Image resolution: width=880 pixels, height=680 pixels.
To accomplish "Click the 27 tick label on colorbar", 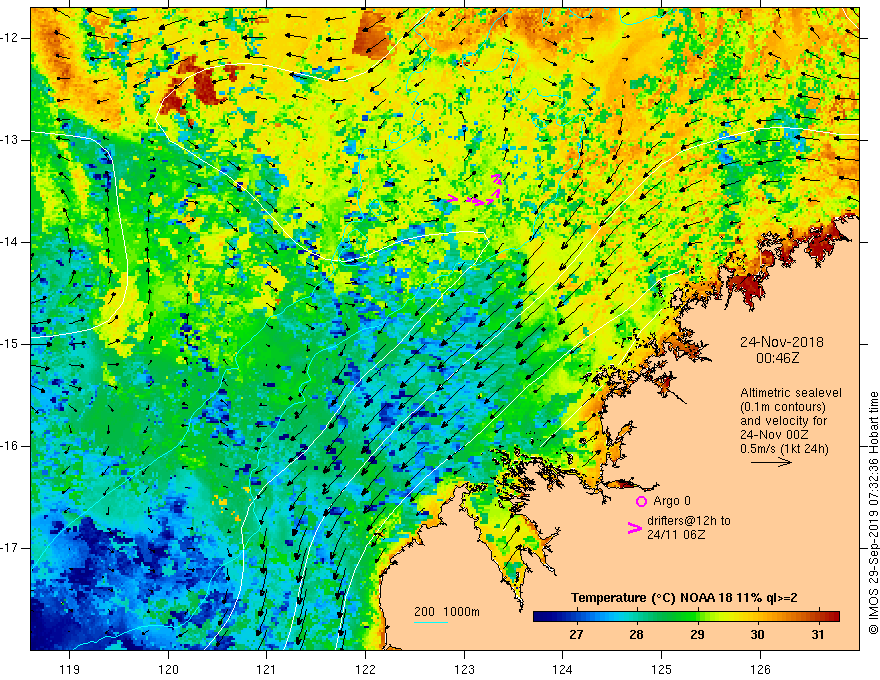I will coord(576,635).
